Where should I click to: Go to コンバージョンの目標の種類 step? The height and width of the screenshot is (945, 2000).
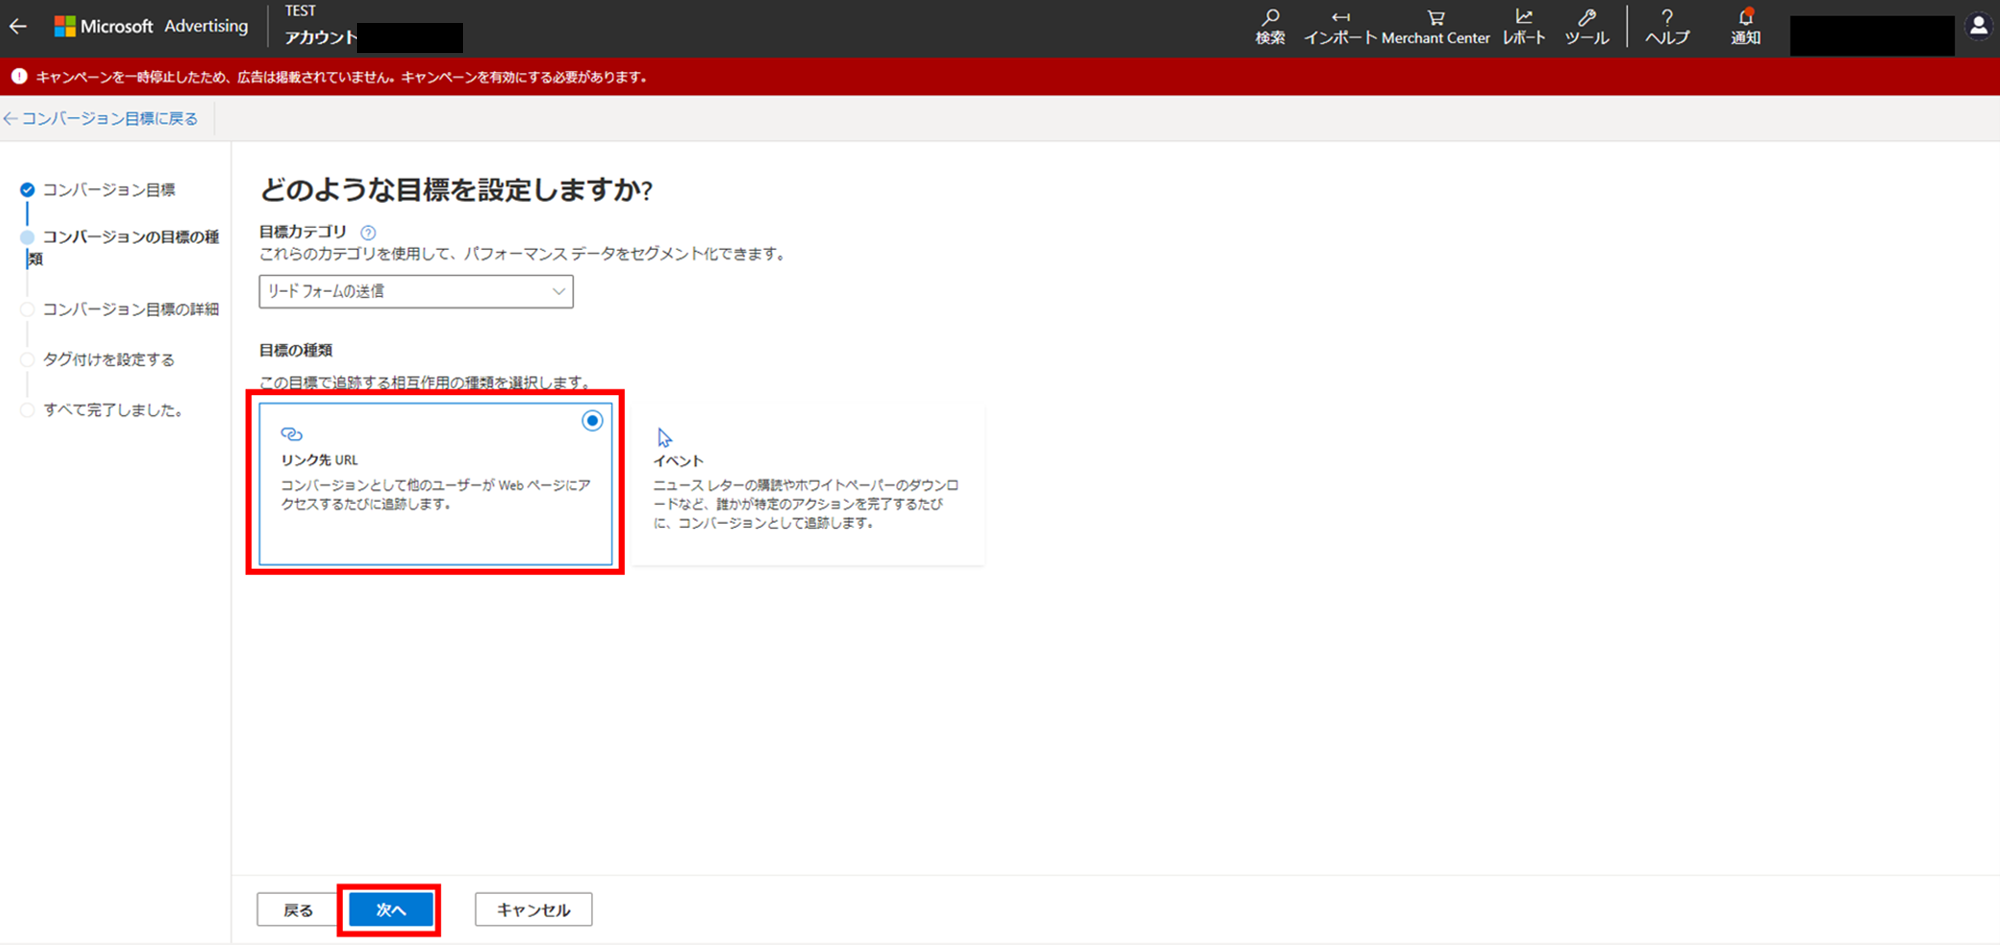point(123,247)
